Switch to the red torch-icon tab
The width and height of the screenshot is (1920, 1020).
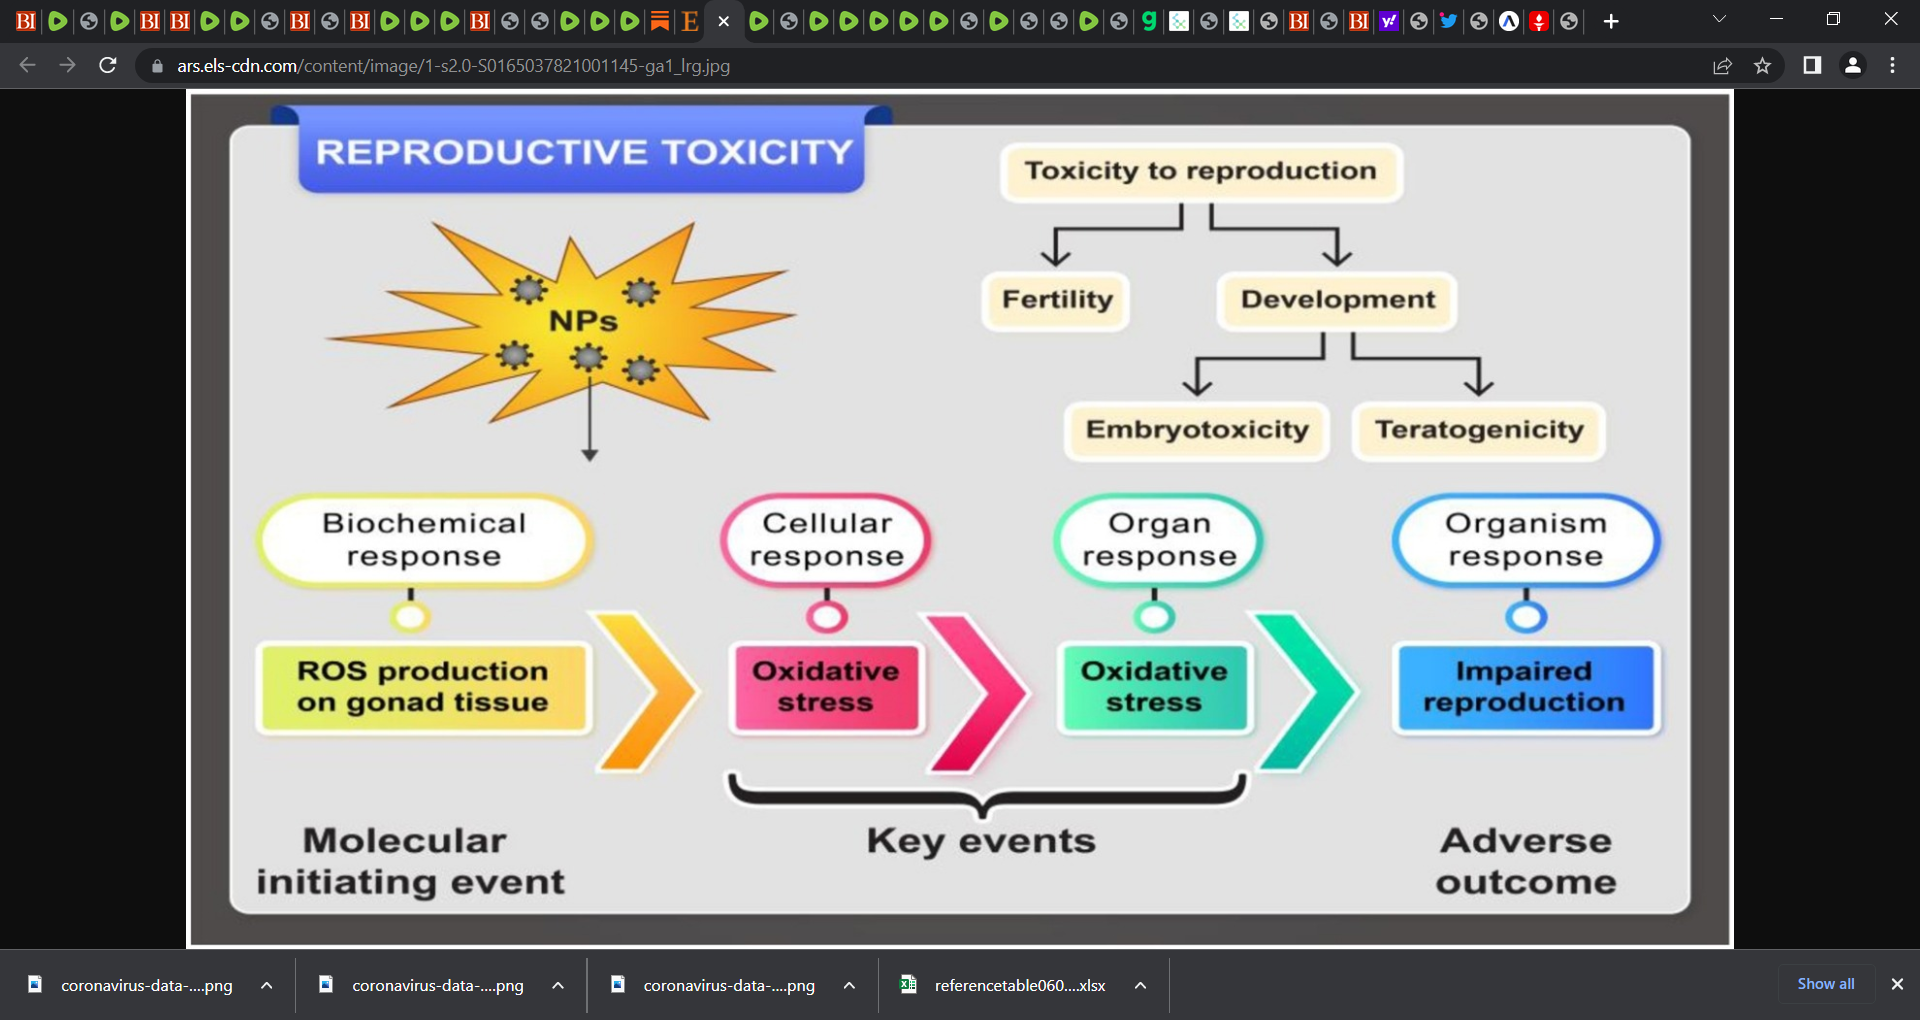(1539, 21)
